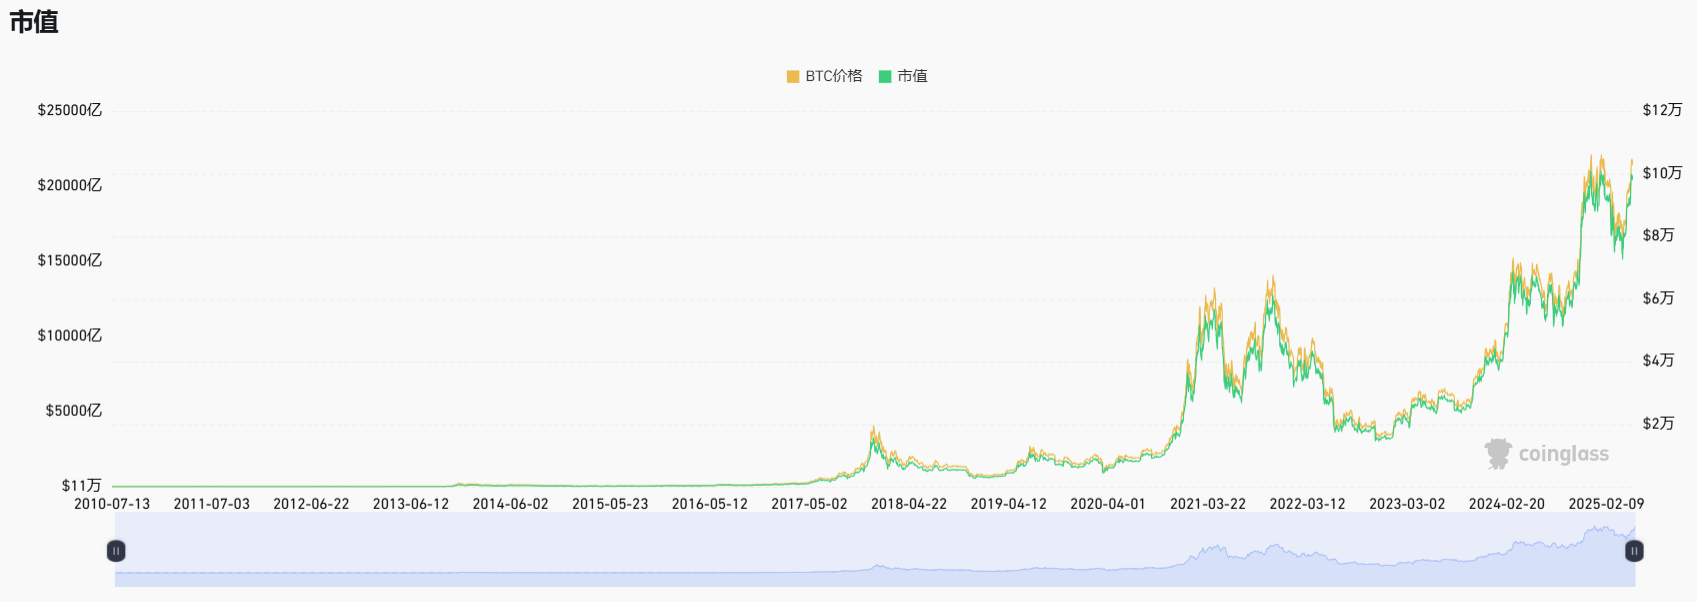Click the 2010-07-13 date axis label

112,504
